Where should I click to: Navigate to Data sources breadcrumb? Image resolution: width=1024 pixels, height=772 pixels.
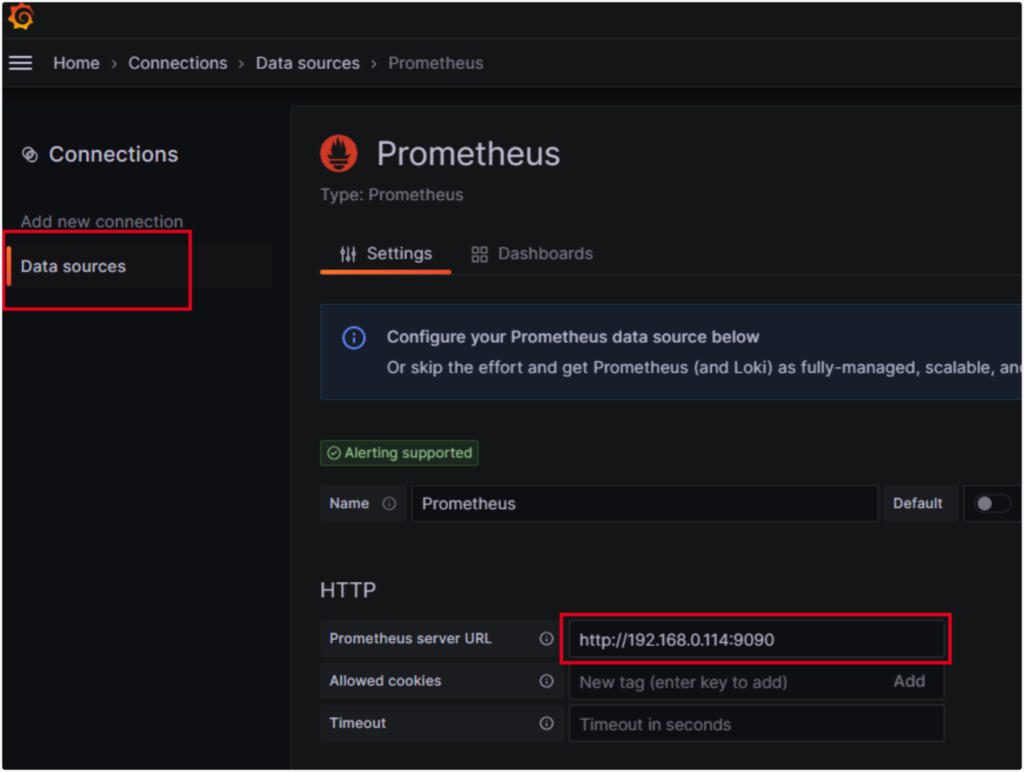click(x=307, y=63)
